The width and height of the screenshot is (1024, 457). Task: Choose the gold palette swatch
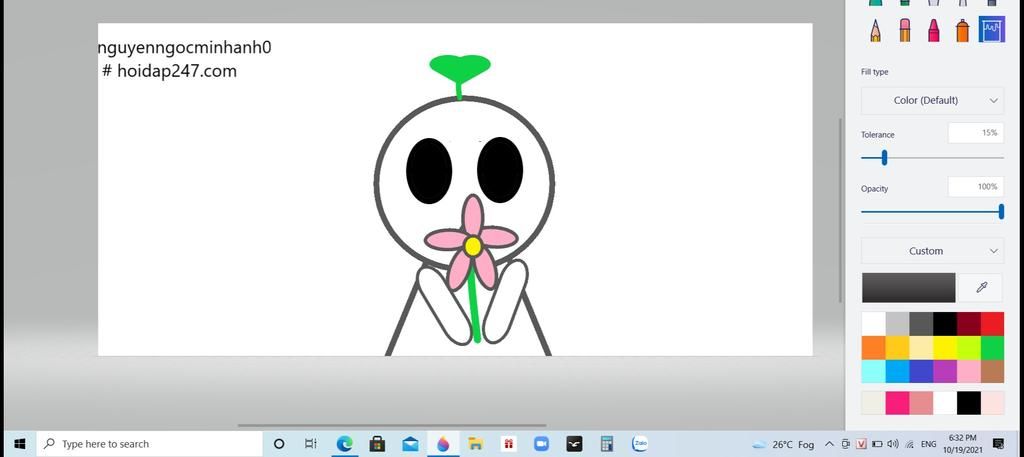coord(897,347)
